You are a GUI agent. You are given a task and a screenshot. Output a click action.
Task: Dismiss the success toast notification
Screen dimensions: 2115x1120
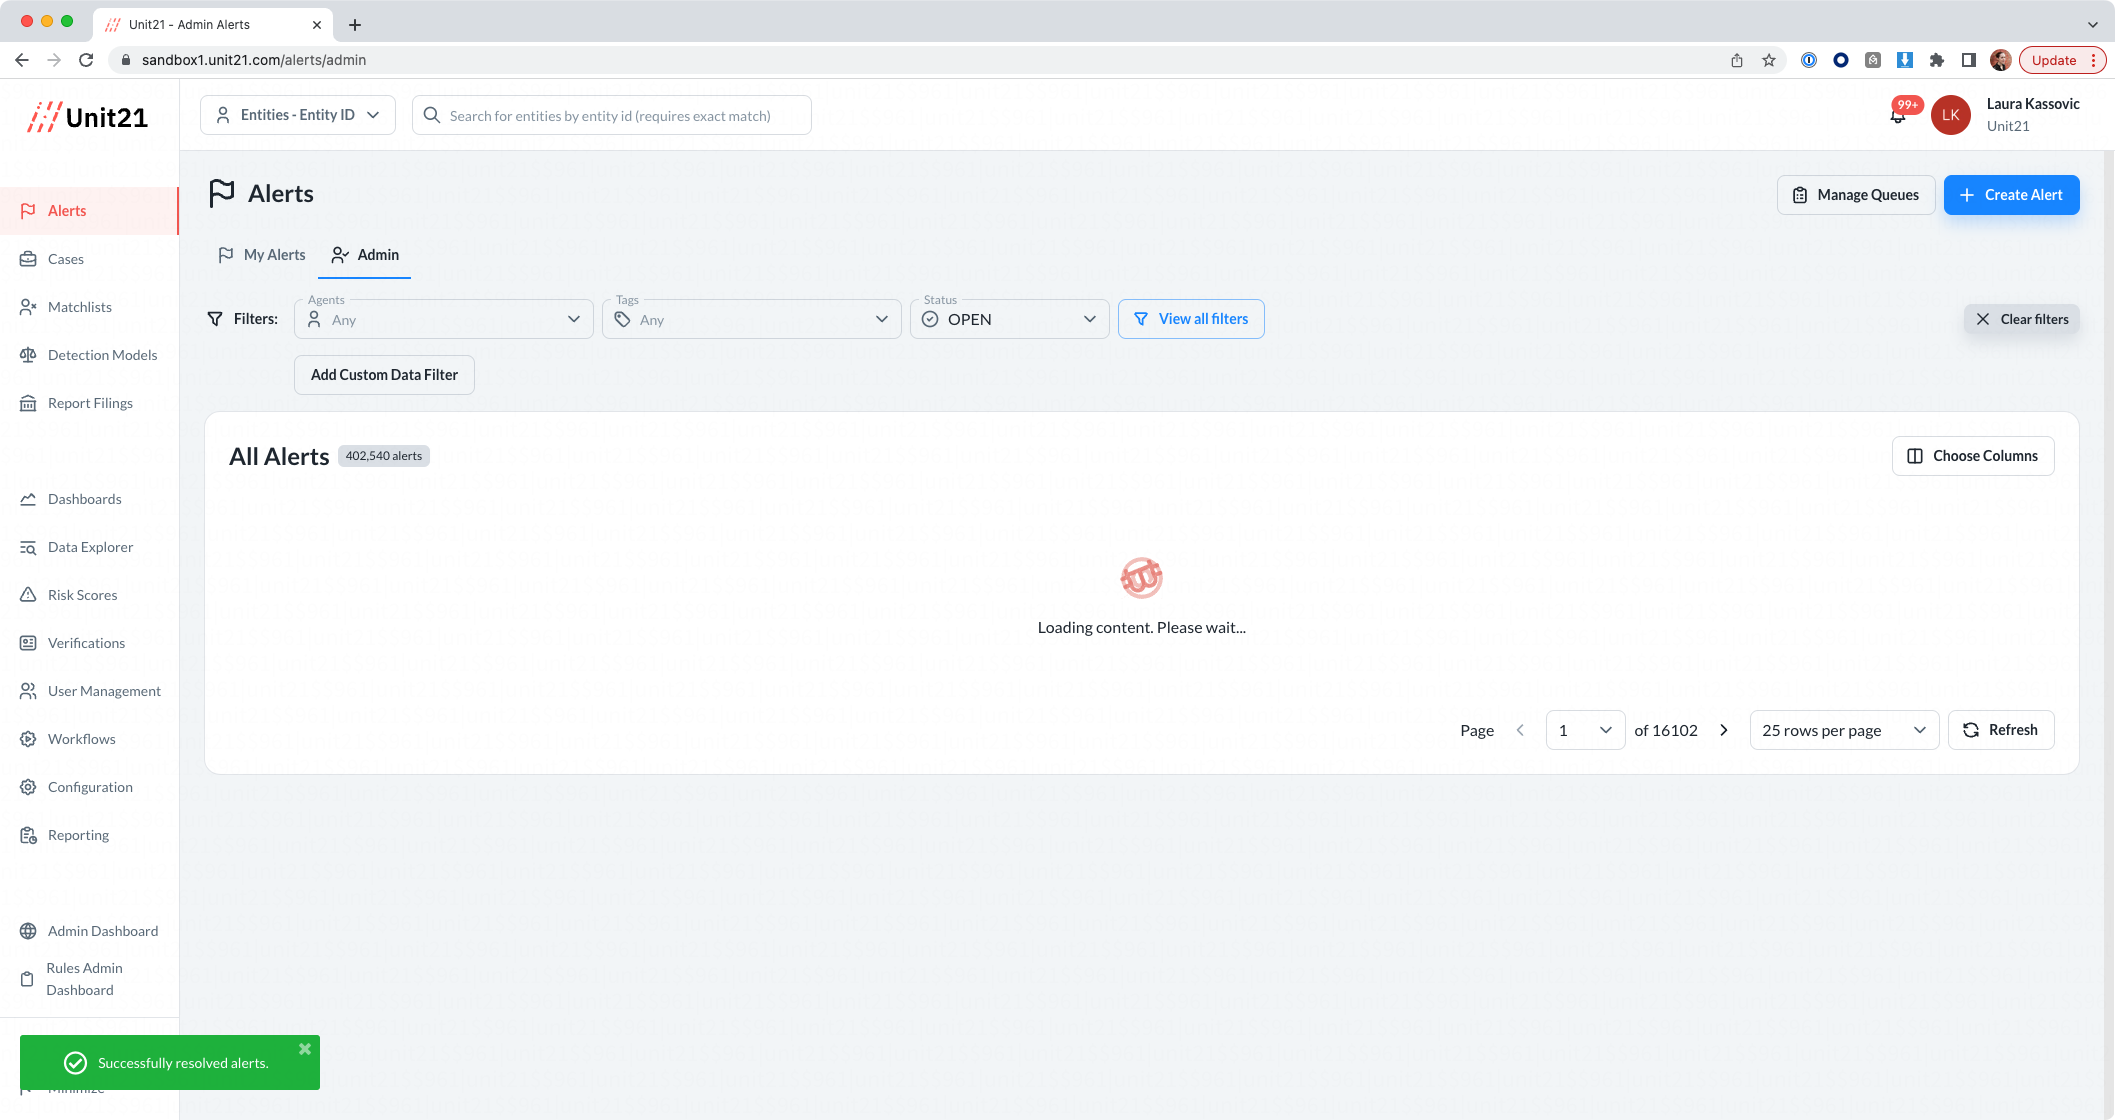pyautogui.click(x=305, y=1049)
